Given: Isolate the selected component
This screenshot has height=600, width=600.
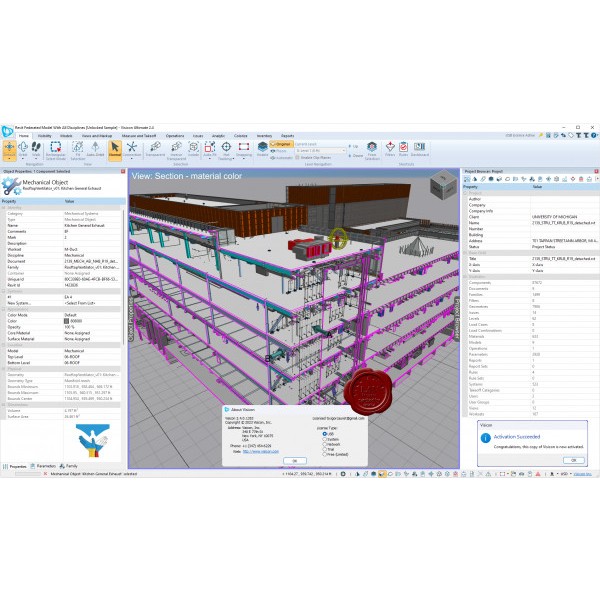Looking at the screenshot, I should (x=193, y=149).
